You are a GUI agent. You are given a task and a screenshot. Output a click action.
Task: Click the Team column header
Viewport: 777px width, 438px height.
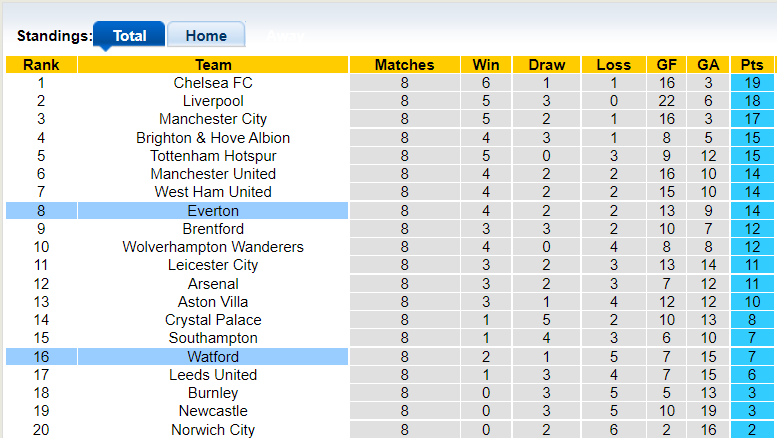tap(213, 65)
